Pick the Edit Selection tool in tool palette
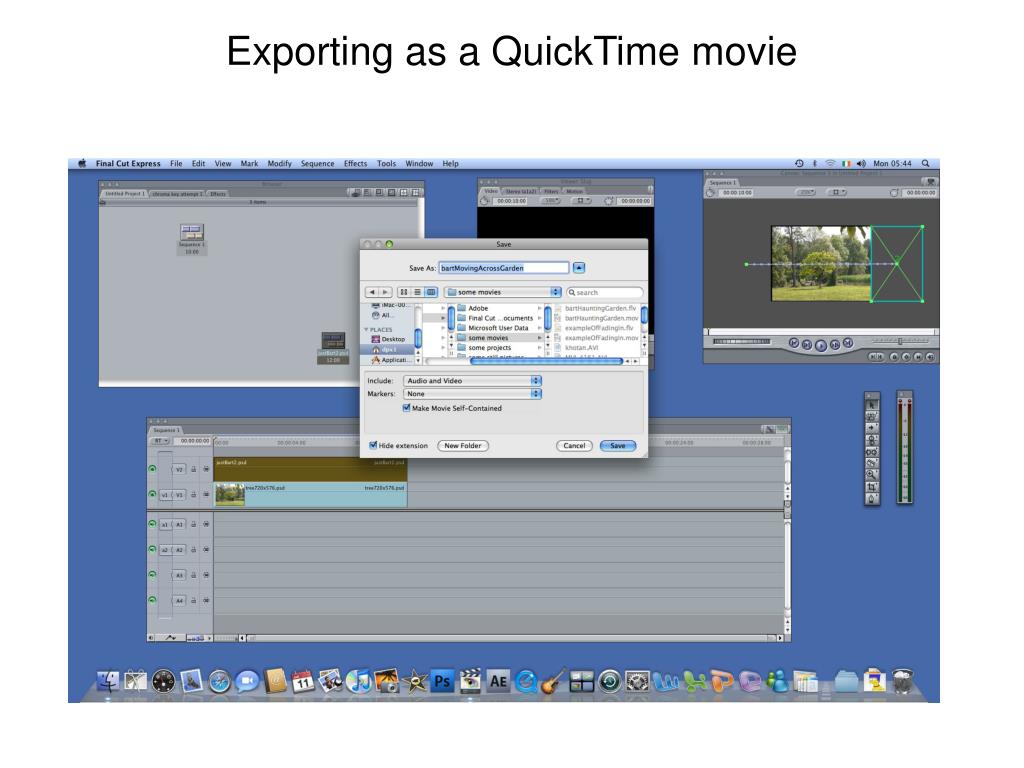Viewport: 1024px width, 768px height. click(x=872, y=417)
